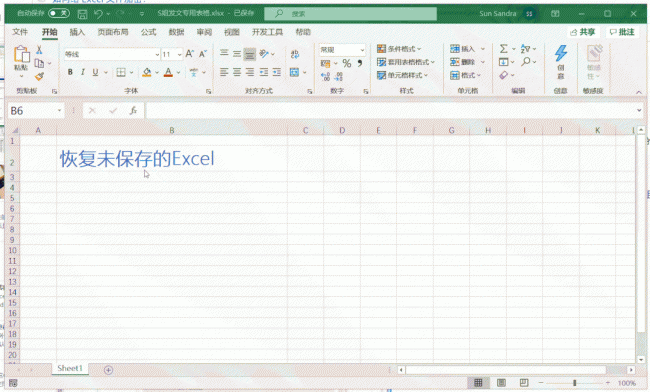
Task: Click the orientation (angled text) icon
Action: pyautogui.click(x=264, y=53)
